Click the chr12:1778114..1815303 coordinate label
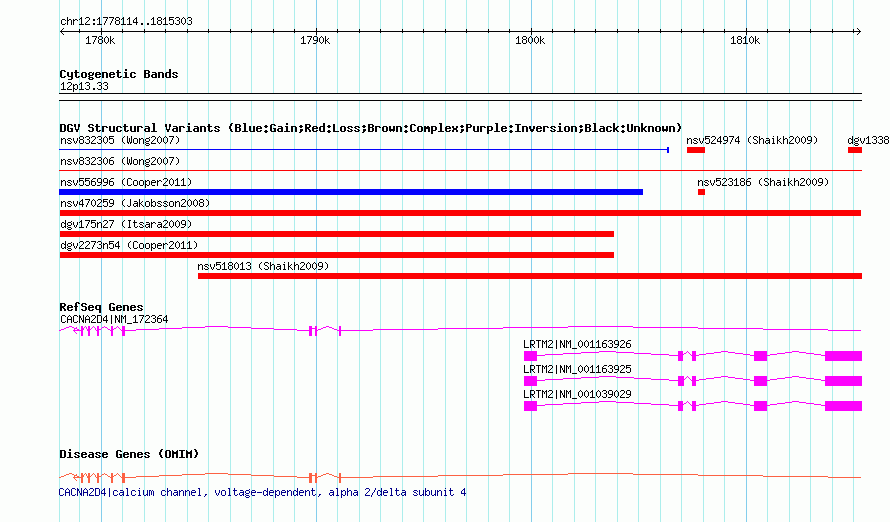This screenshot has width=890, height=522. point(126,22)
